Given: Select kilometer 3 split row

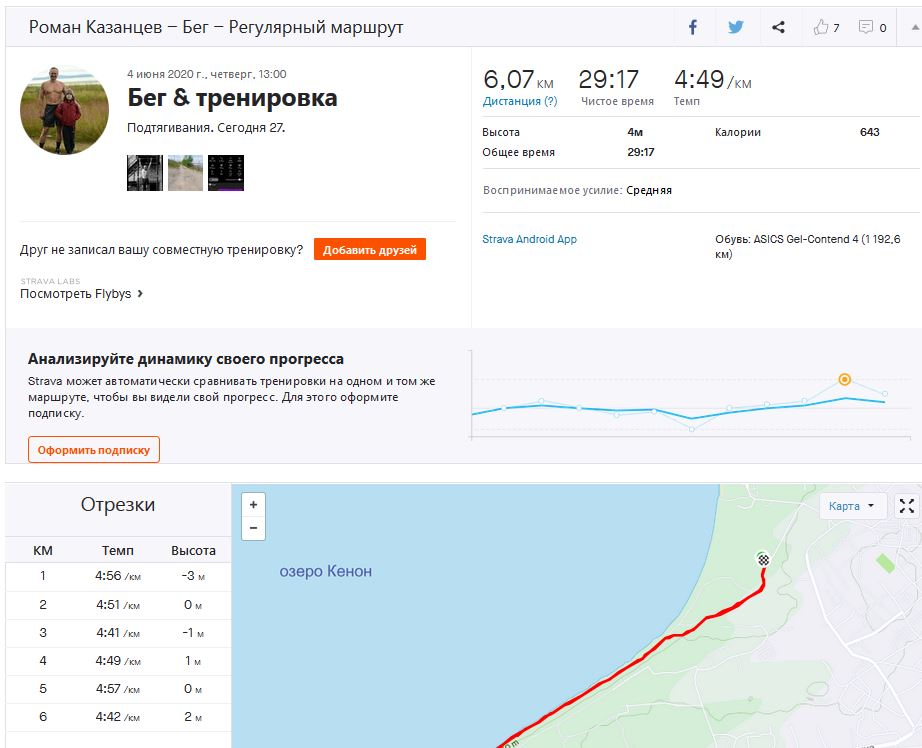Looking at the screenshot, I should tap(118, 633).
